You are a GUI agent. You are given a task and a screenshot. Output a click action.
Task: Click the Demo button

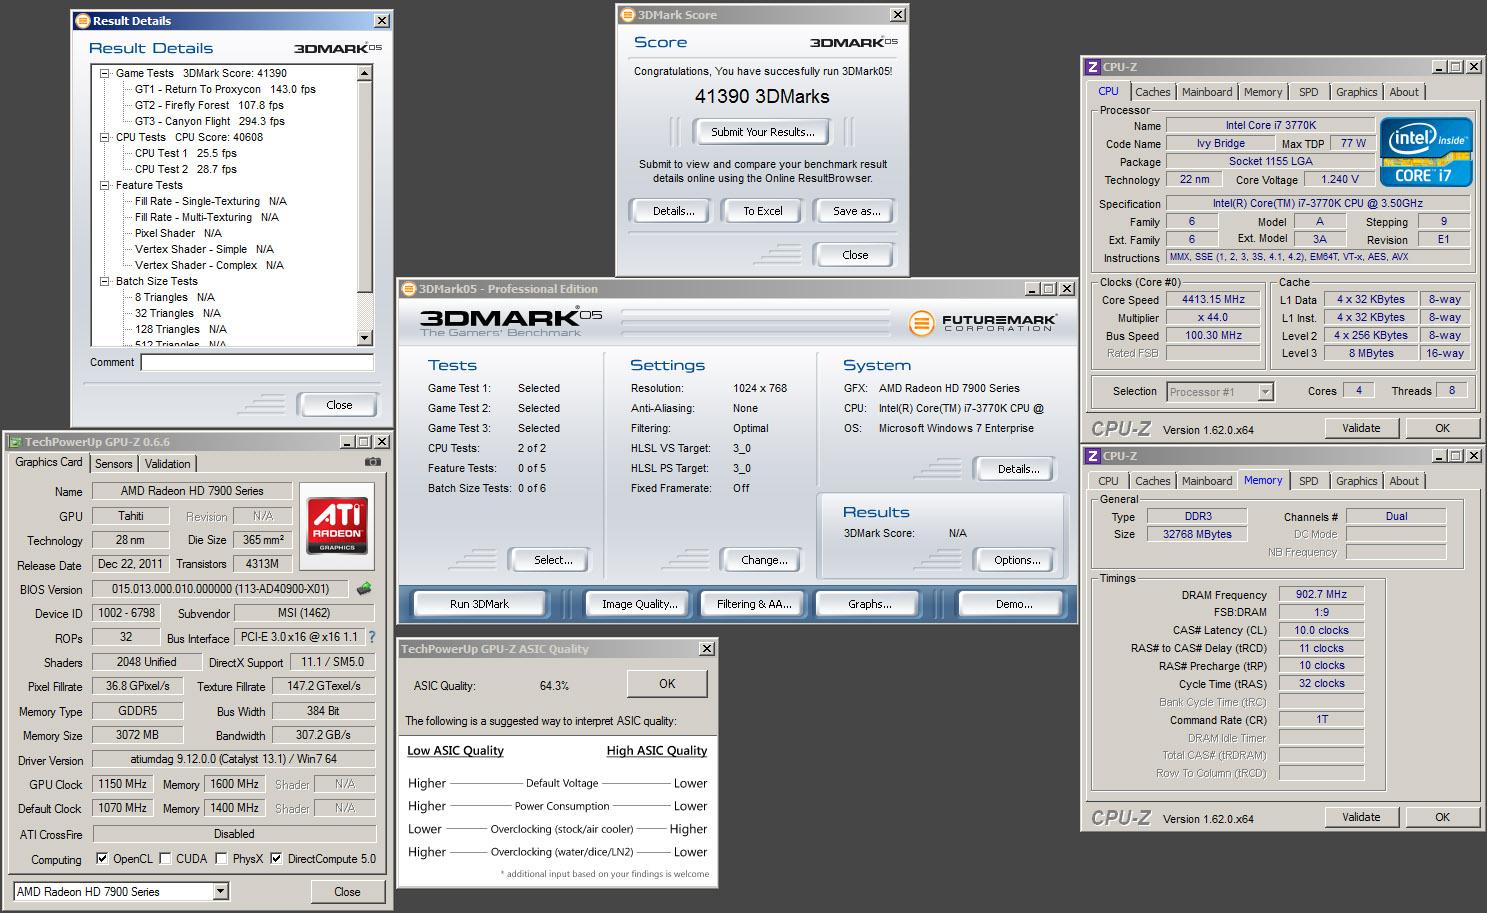1012,604
